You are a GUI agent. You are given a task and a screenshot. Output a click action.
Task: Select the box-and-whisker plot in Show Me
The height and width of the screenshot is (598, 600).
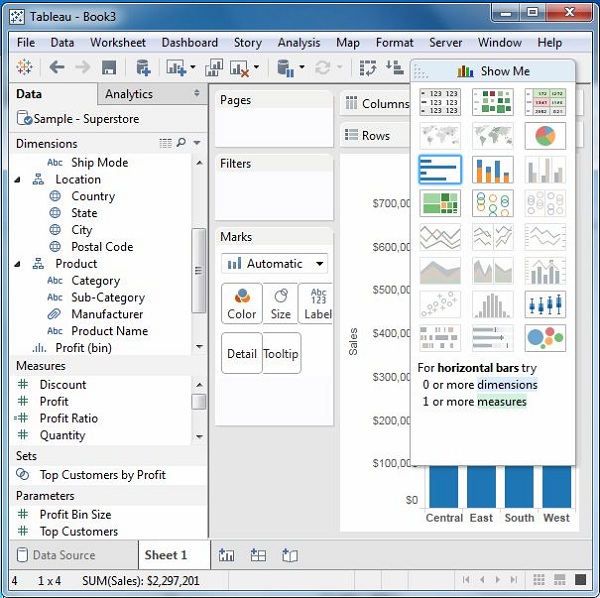[545, 305]
